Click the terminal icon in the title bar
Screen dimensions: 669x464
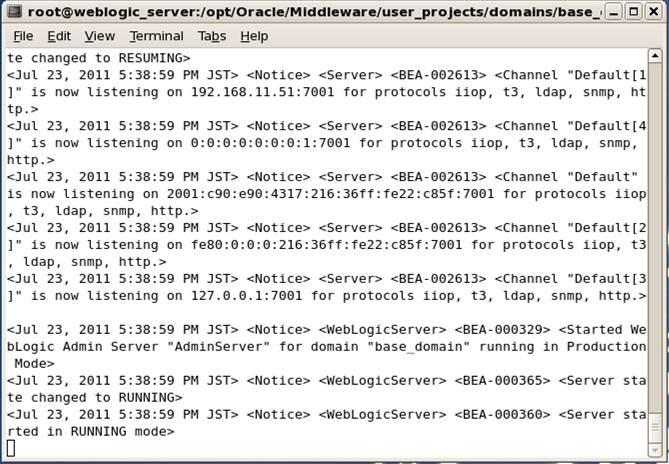14,11
